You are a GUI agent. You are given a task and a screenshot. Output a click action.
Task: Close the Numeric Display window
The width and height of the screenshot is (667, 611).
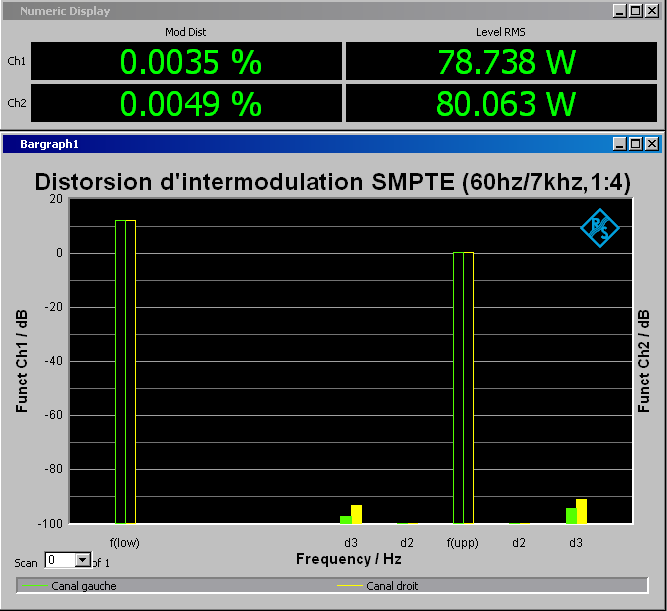click(x=652, y=11)
